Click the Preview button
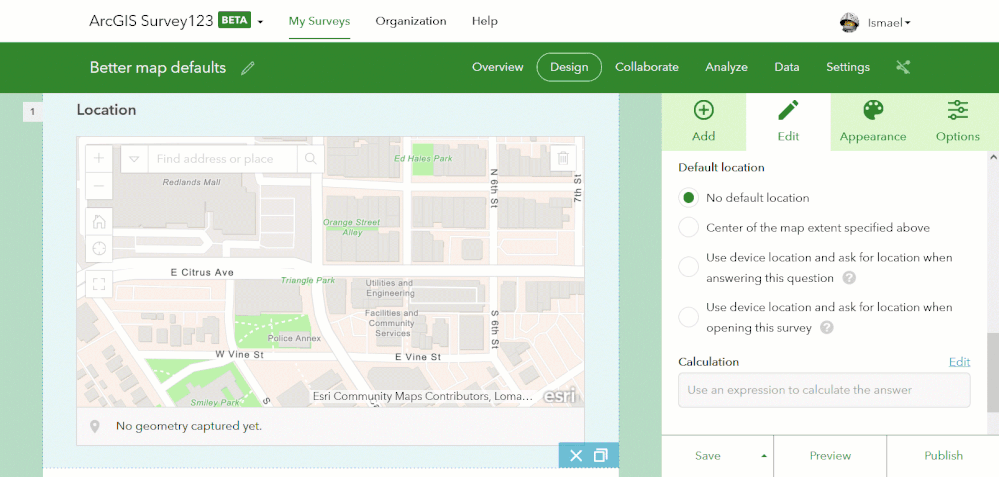 point(830,455)
